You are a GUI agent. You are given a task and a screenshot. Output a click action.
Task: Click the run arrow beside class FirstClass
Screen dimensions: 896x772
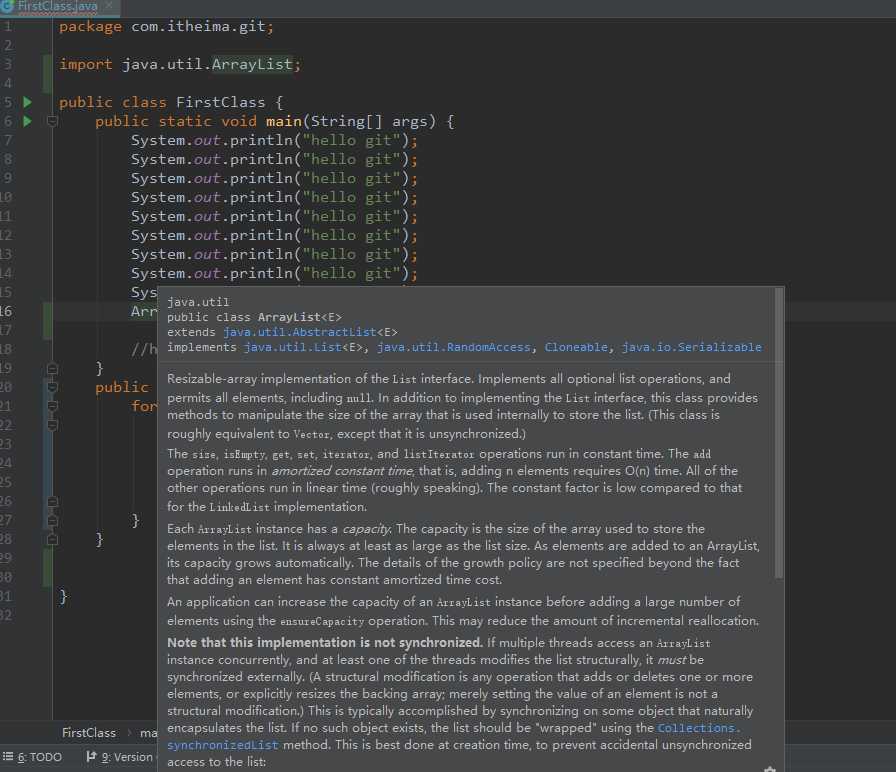pos(27,102)
